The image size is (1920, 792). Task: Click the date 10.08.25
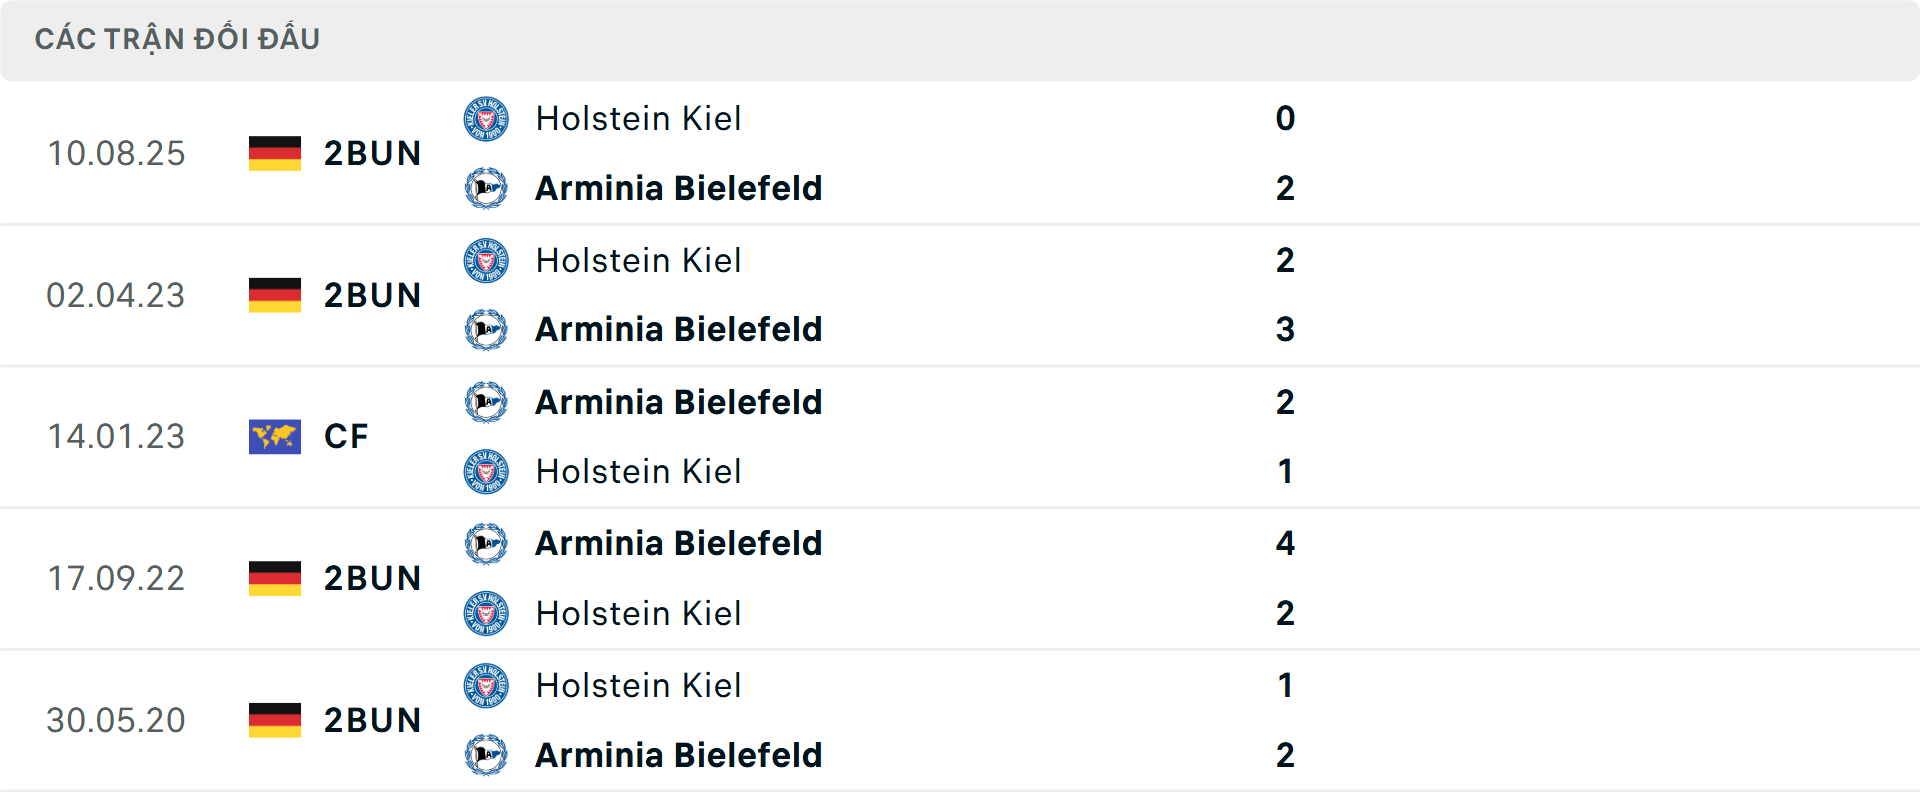(116, 153)
